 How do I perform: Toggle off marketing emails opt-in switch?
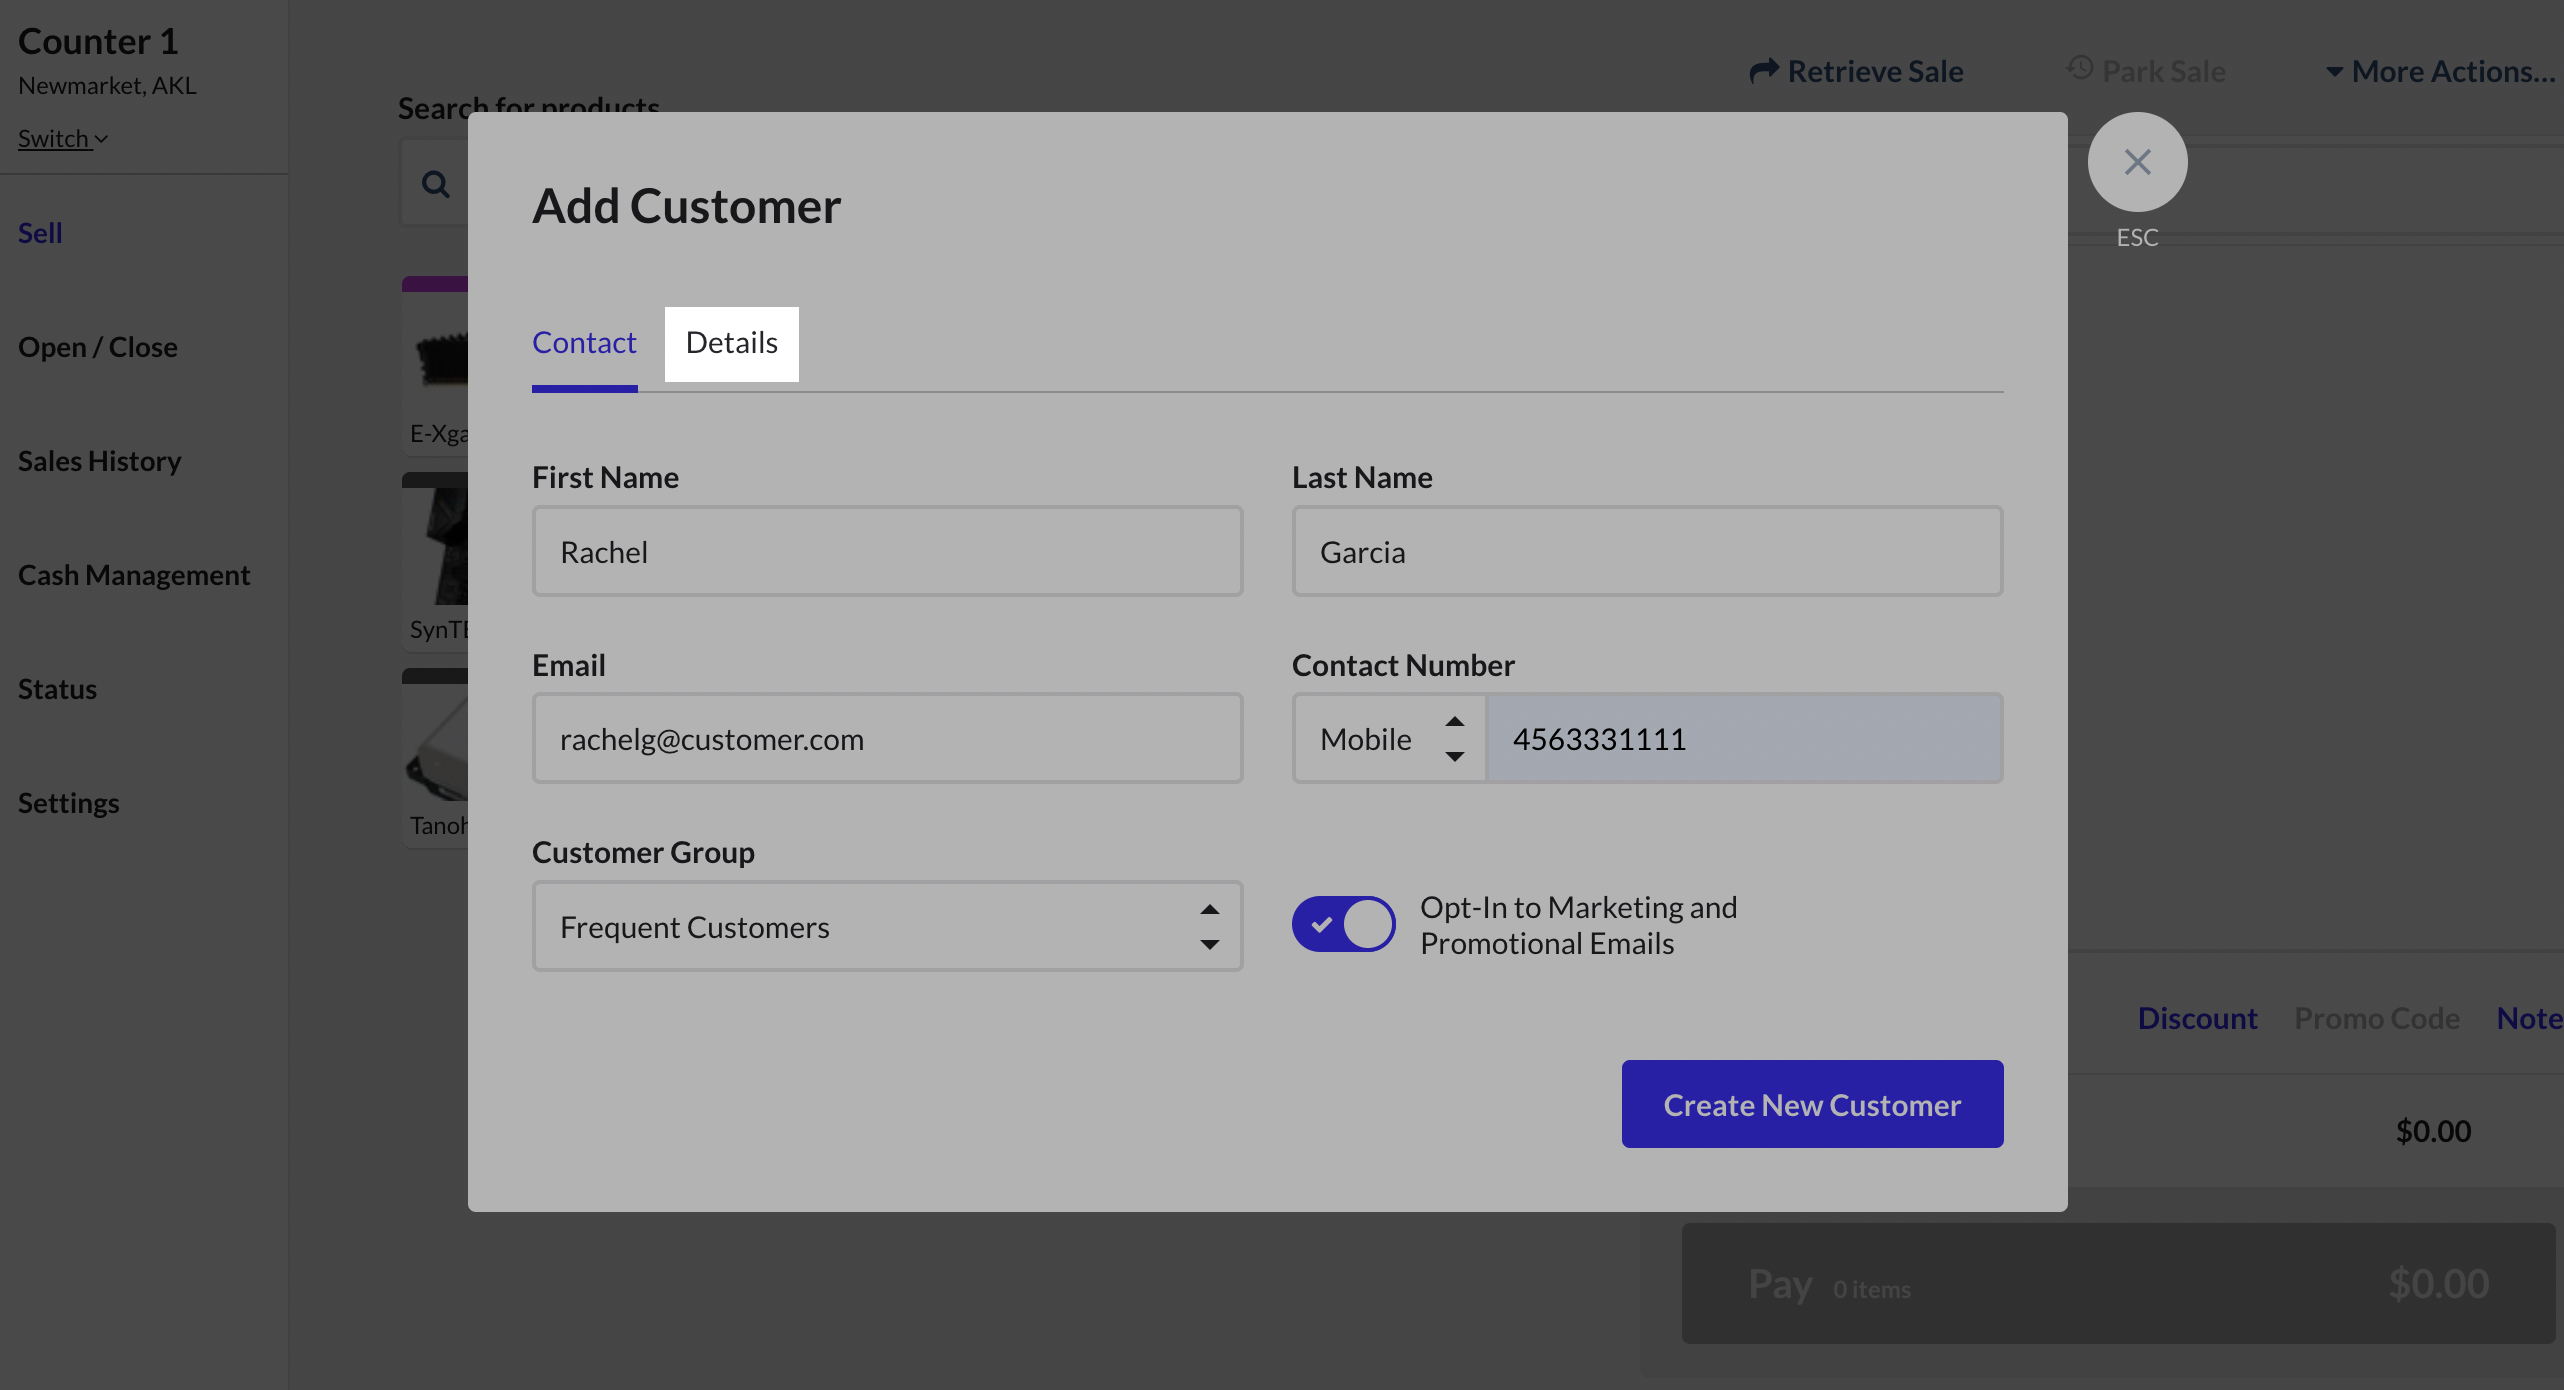click(x=1343, y=924)
